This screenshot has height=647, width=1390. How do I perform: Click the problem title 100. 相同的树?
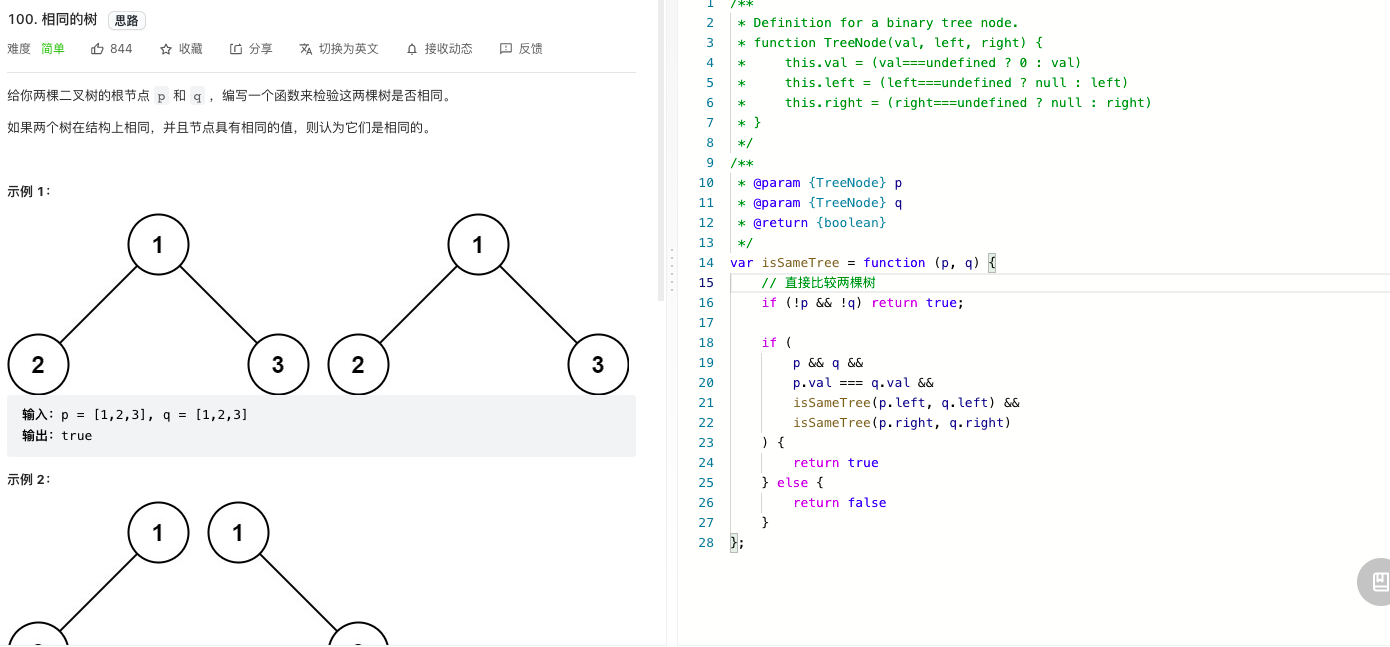point(52,20)
